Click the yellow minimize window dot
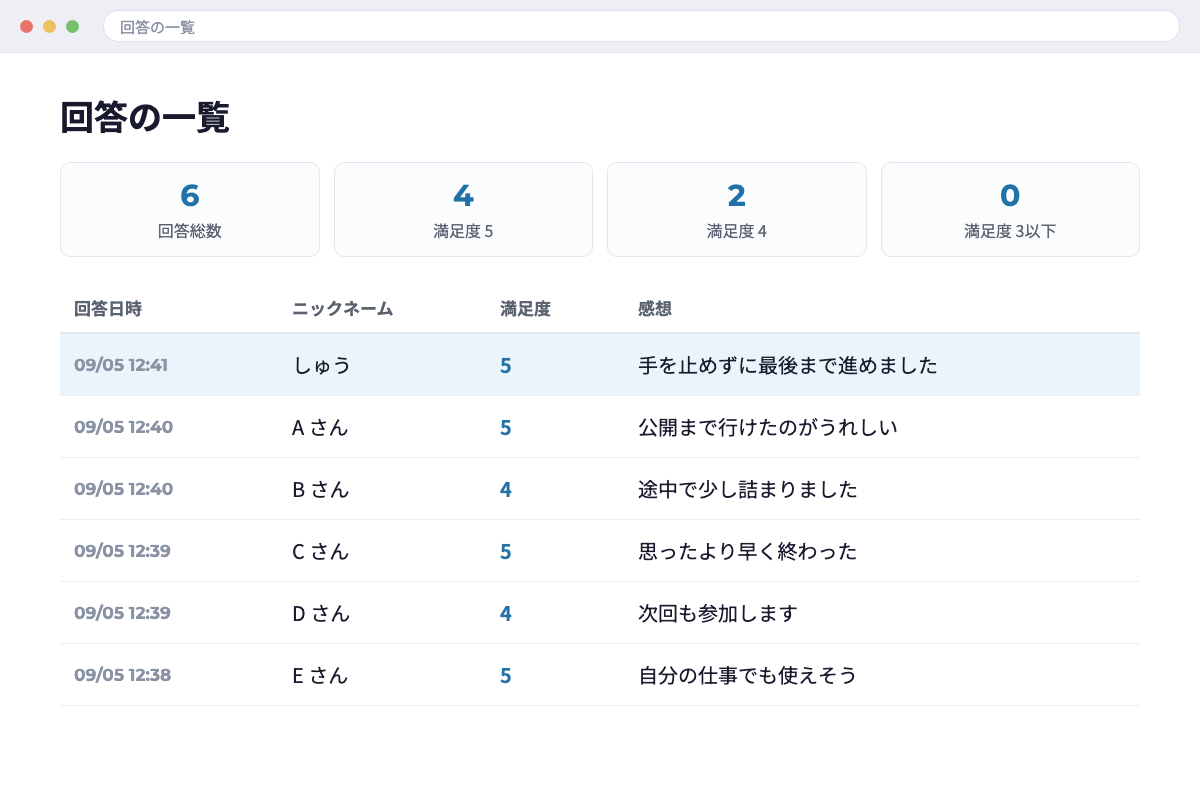 [49, 26]
